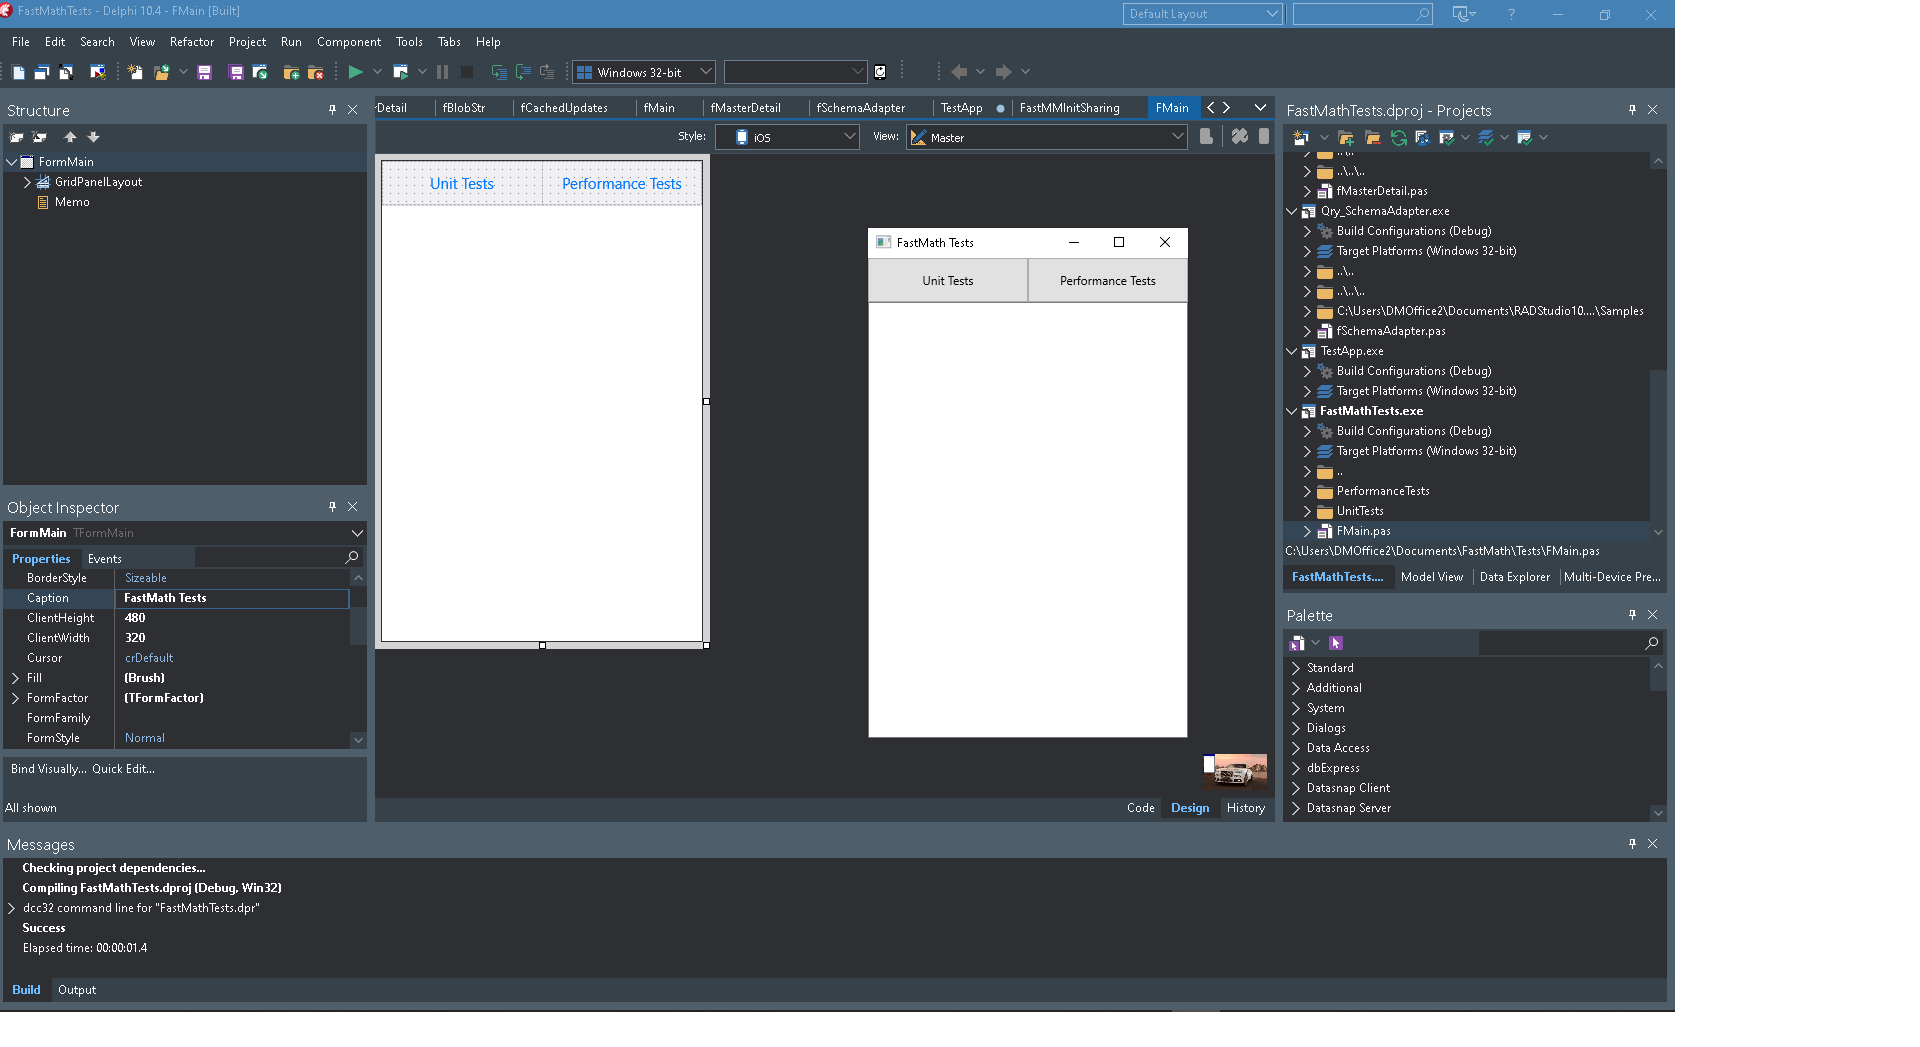Click the green Run button in toolbar
This screenshot has width=1920, height=1047.
pos(355,72)
